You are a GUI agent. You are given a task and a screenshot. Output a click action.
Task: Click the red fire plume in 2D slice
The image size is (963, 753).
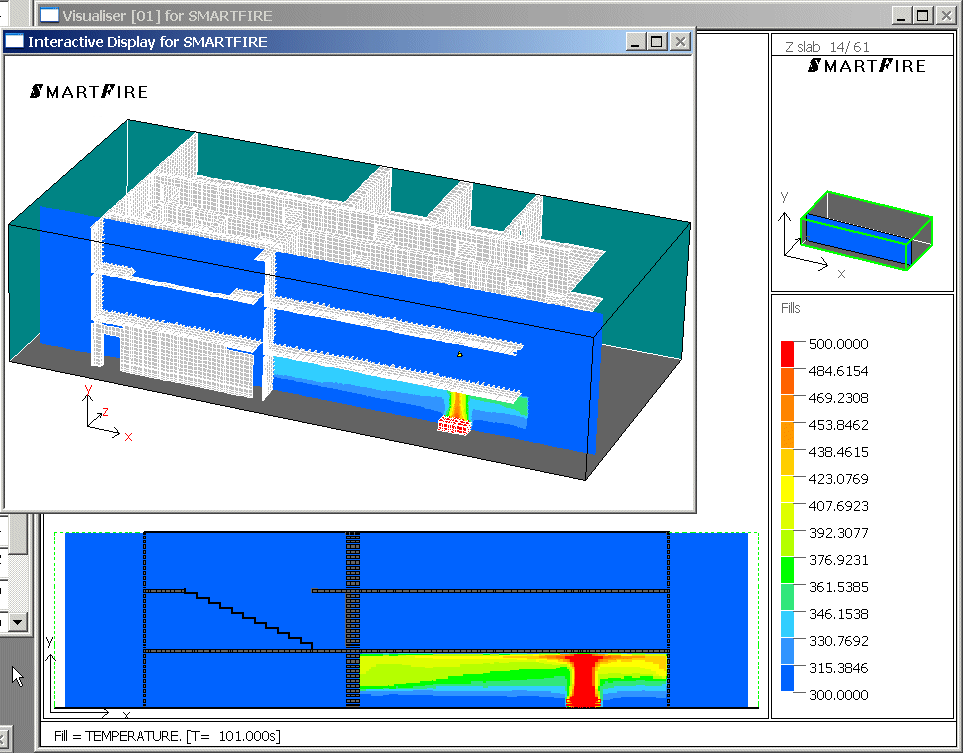[x=582, y=681]
